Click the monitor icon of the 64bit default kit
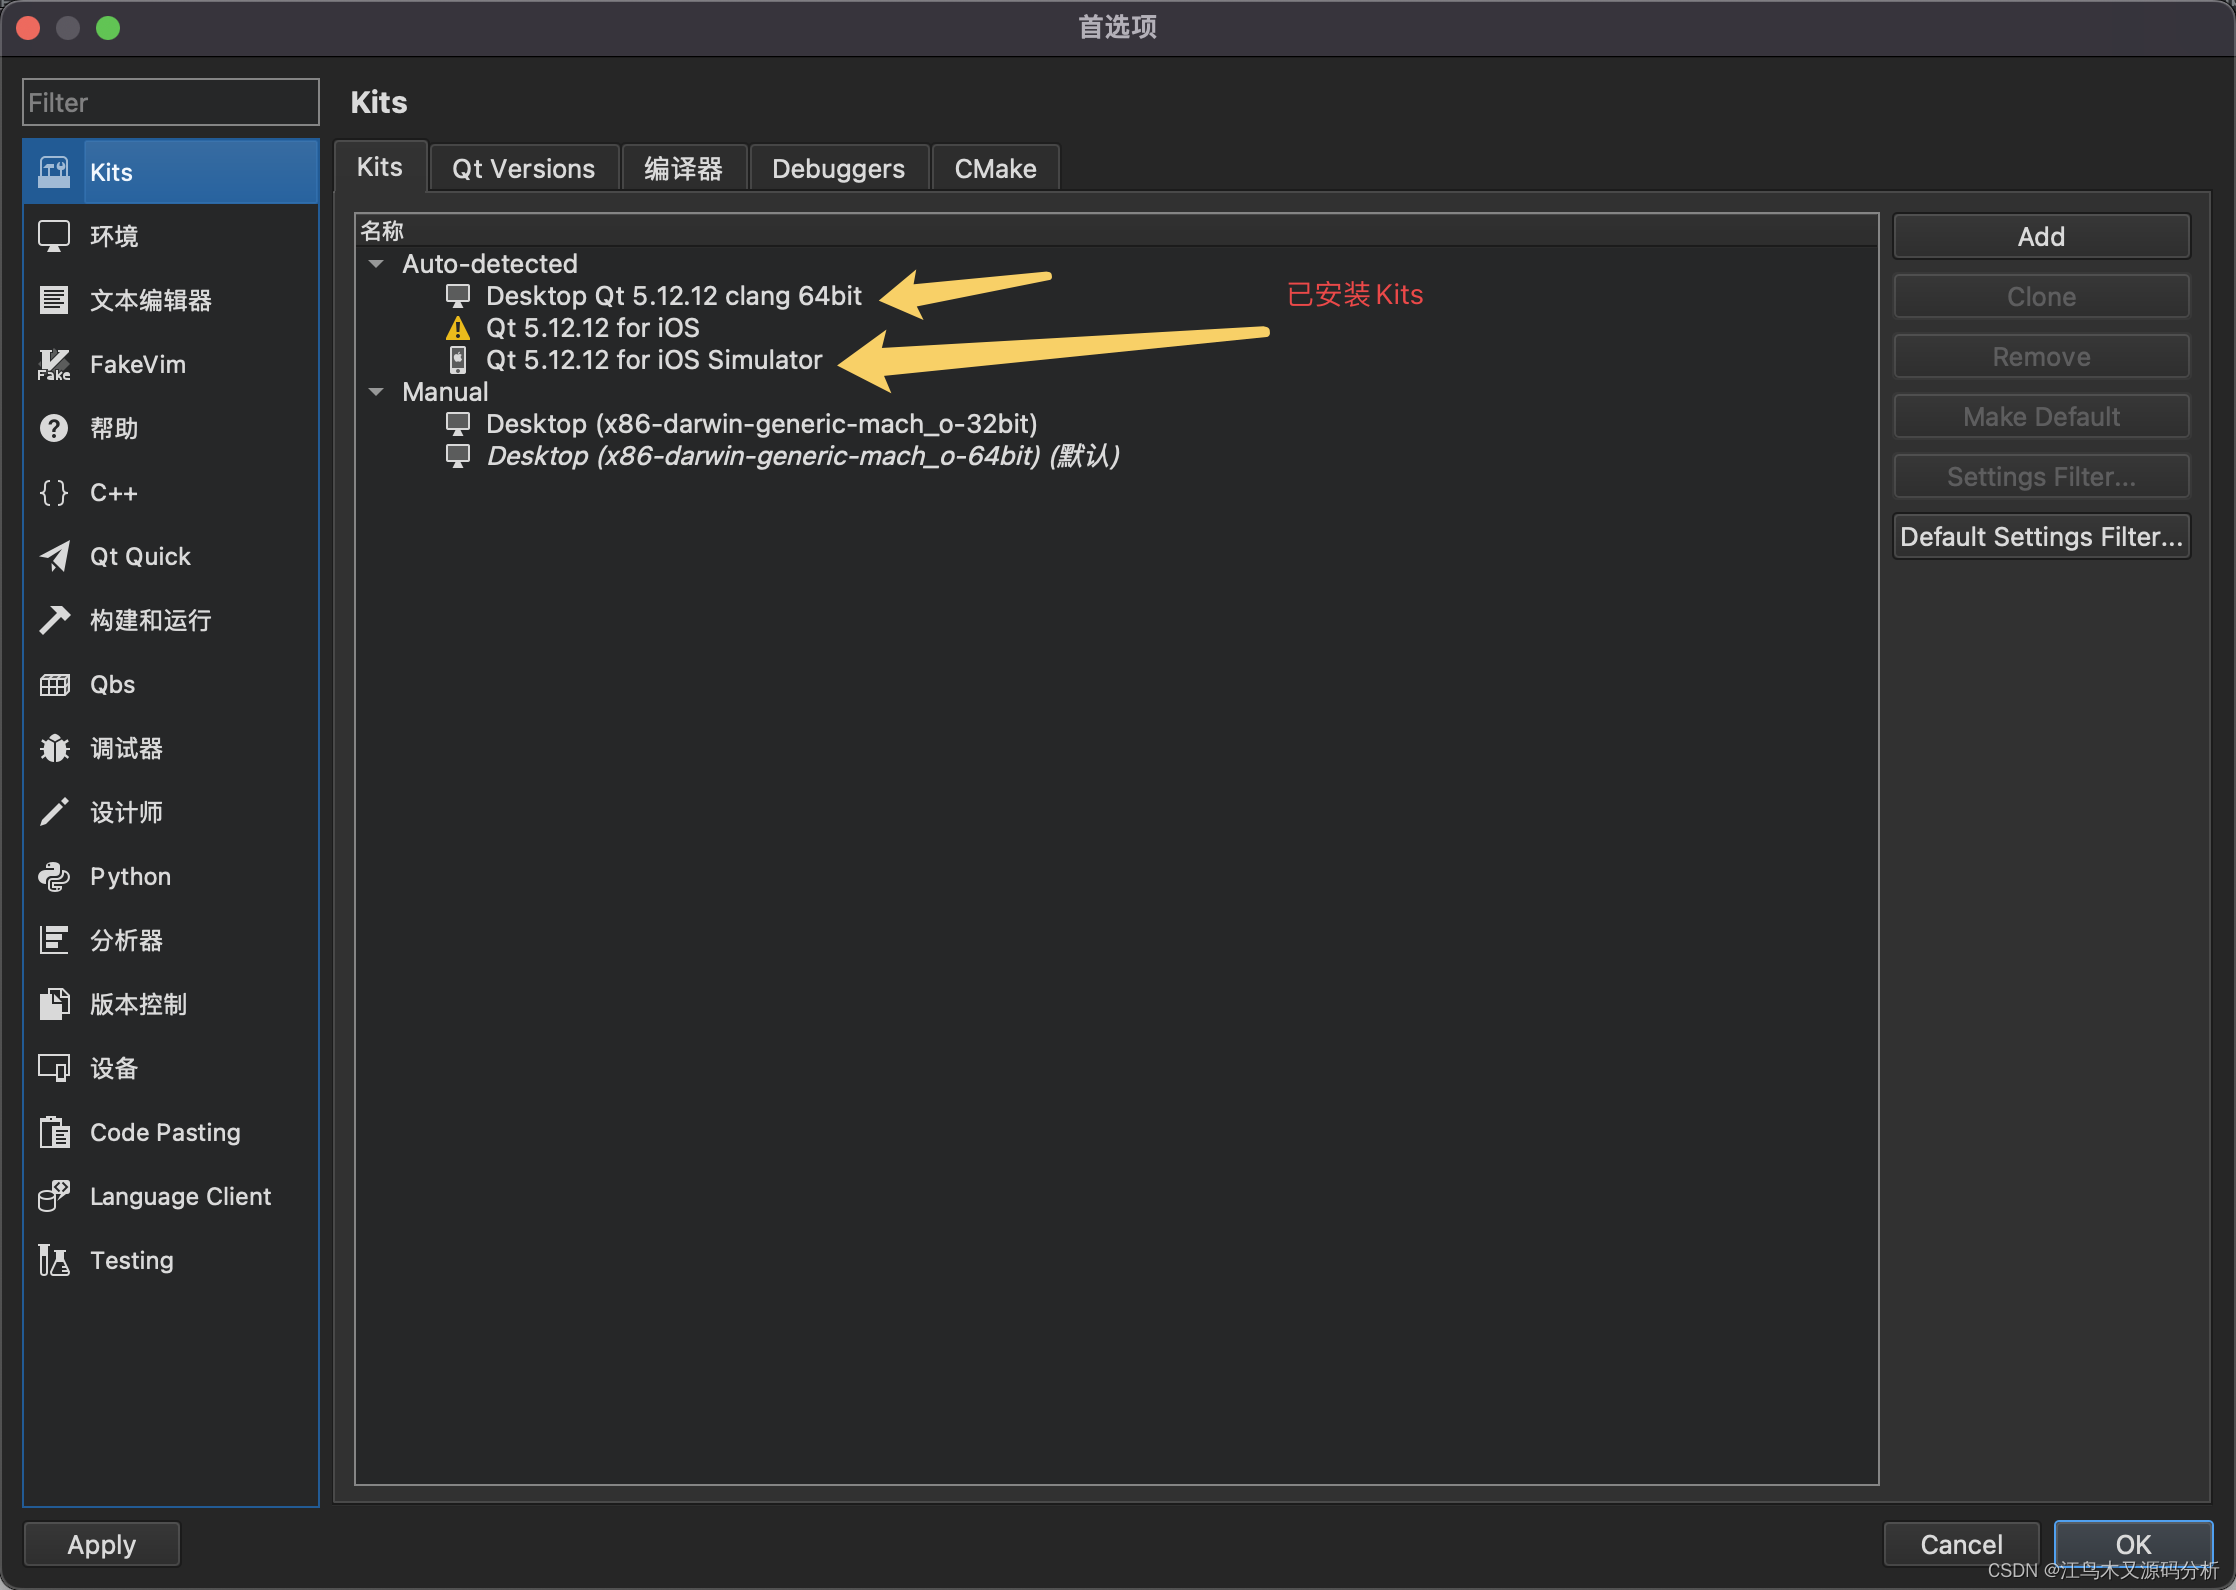Screen dimensions: 2236x1590 click(457, 456)
